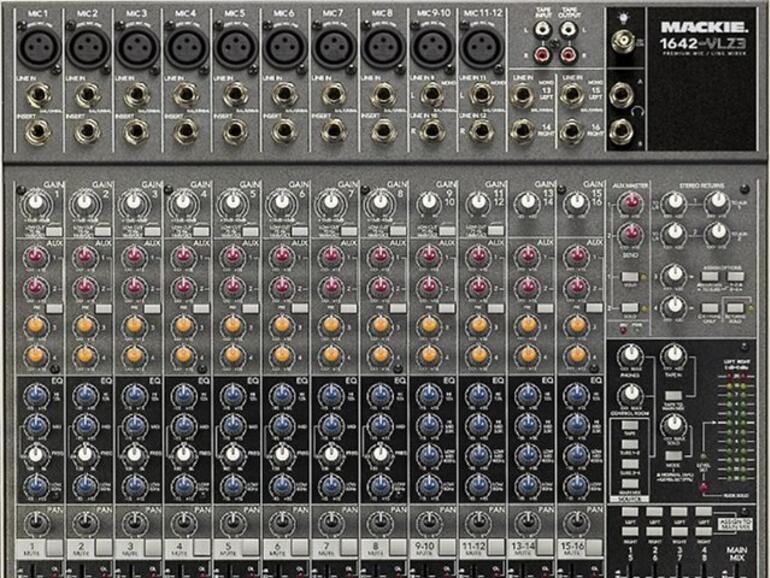The image size is (770, 578).
Task: Adjust the channel 1 GAIN knob
Action: click(36, 202)
